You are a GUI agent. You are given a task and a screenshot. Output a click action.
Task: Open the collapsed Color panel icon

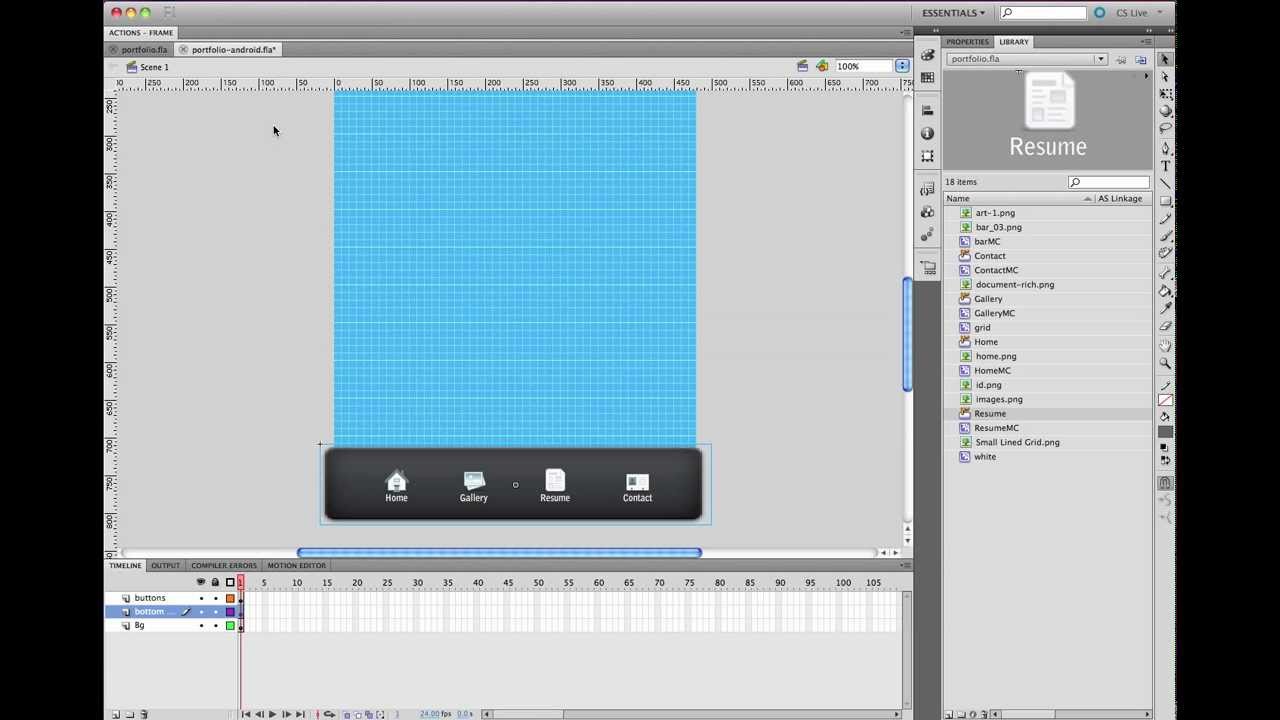pyautogui.click(x=928, y=56)
